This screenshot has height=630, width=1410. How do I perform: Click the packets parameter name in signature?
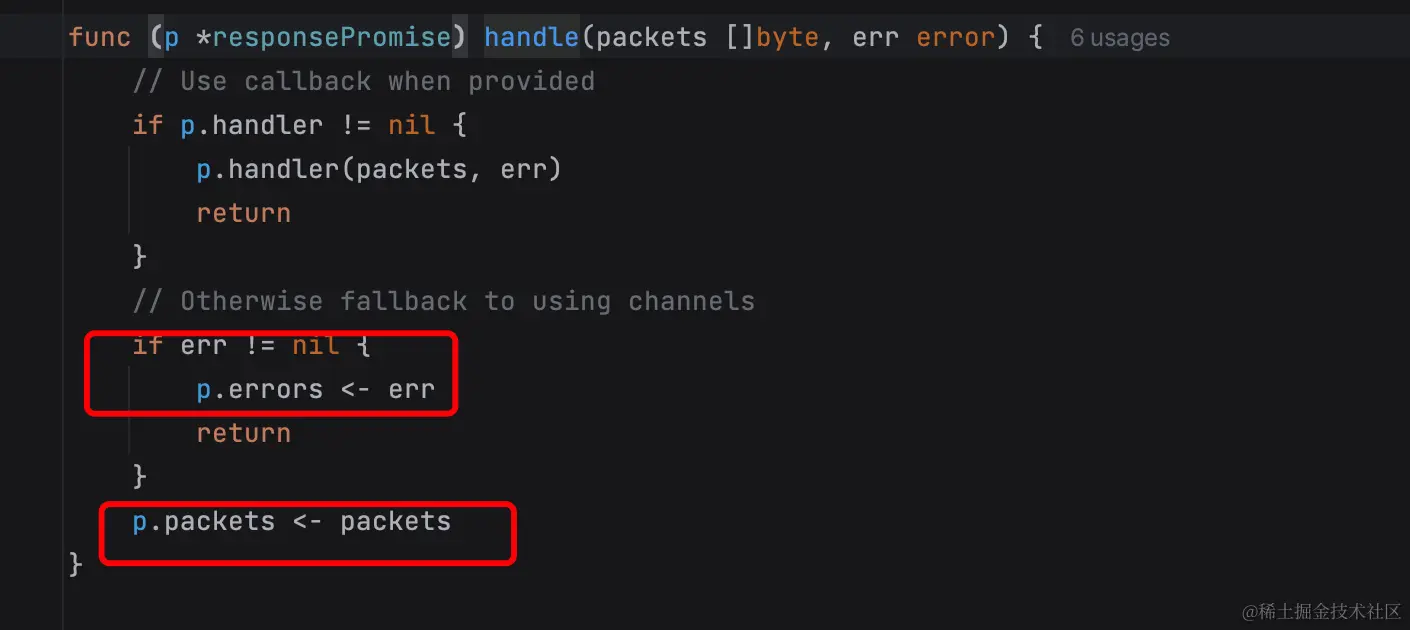coord(651,37)
